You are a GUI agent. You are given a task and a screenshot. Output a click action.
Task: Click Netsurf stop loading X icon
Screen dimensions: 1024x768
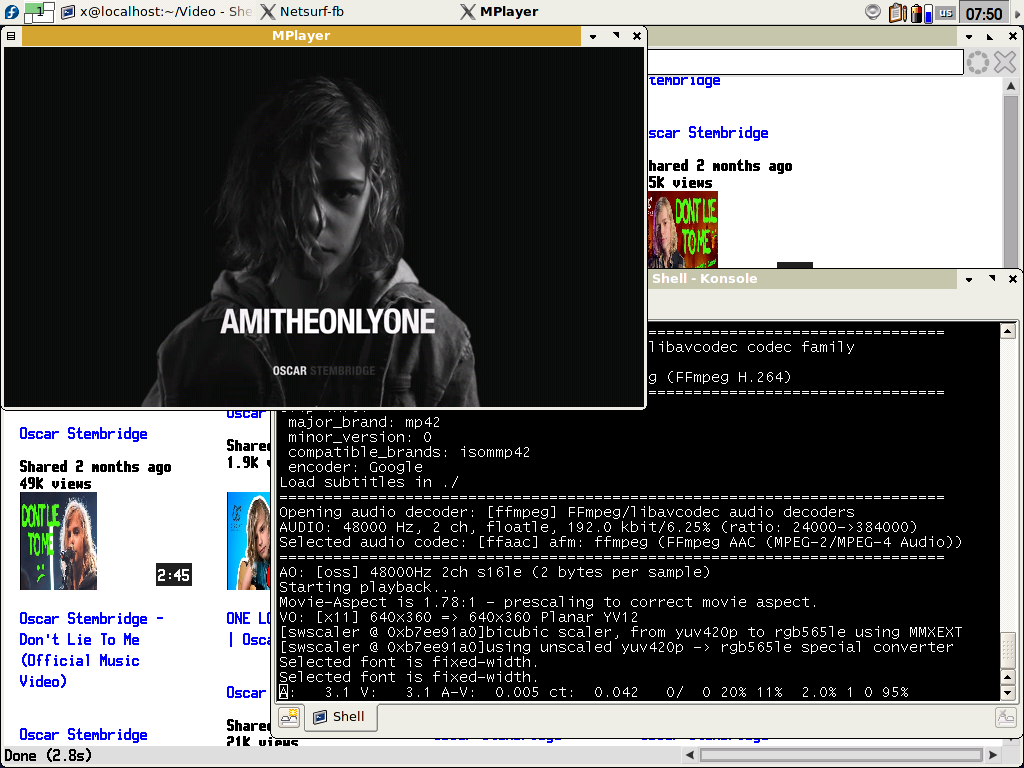pyautogui.click(x=1005, y=62)
